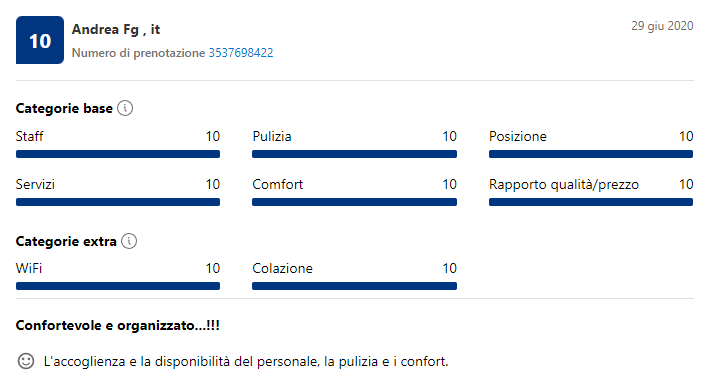Click the blue score badge showing 10

coord(40,40)
